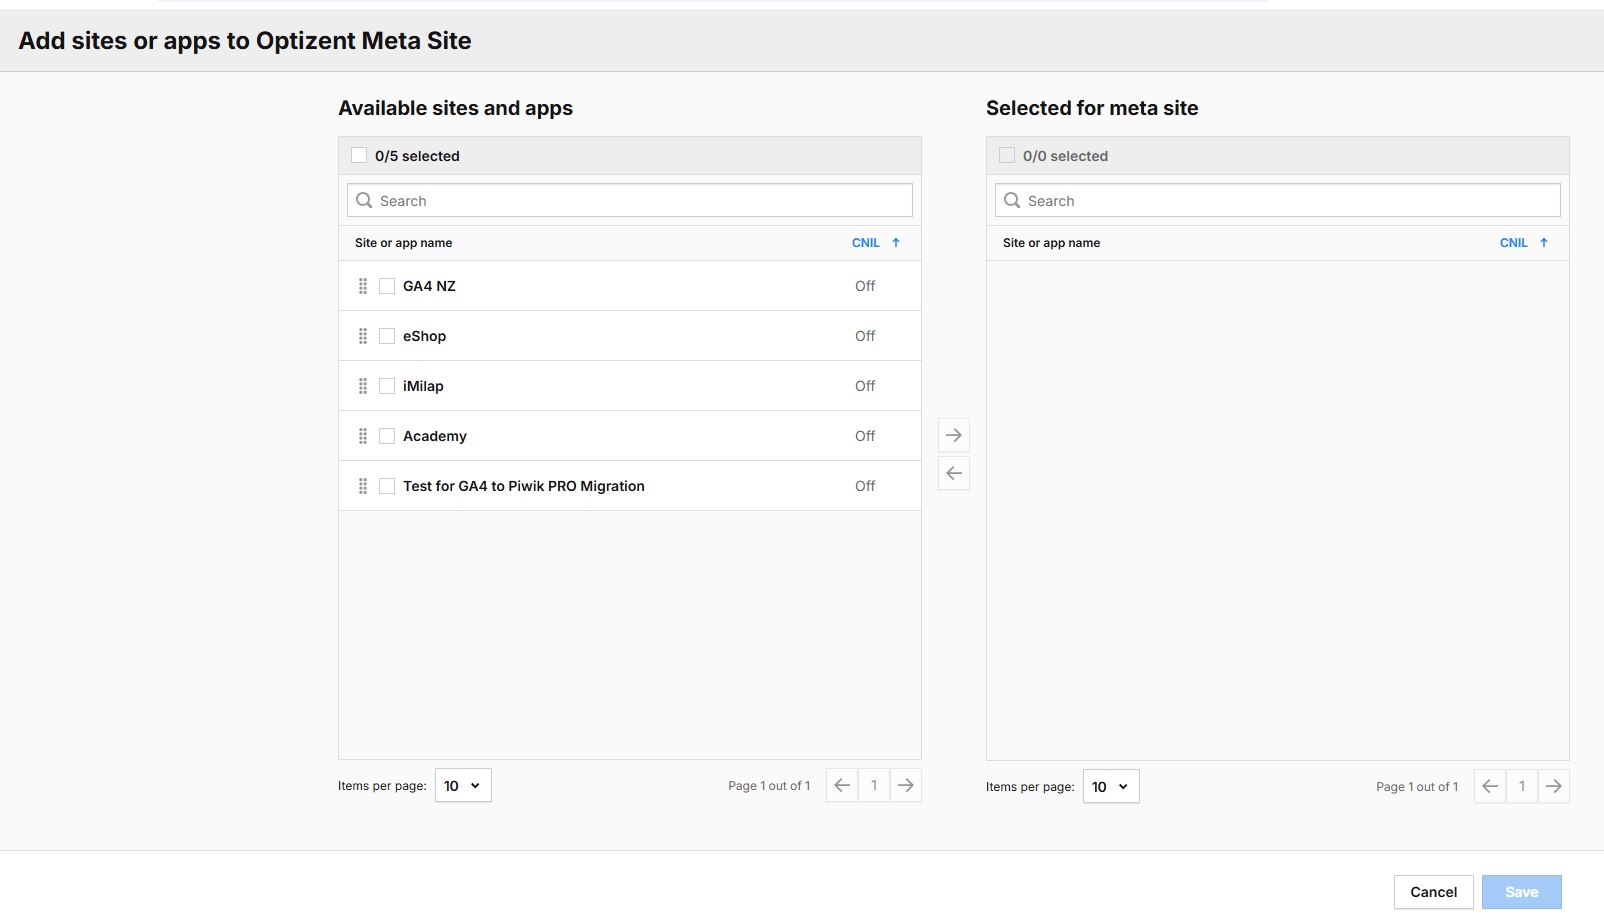
Task: Click the search magnifier icon in Selected panel
Action: (1011, 200)
